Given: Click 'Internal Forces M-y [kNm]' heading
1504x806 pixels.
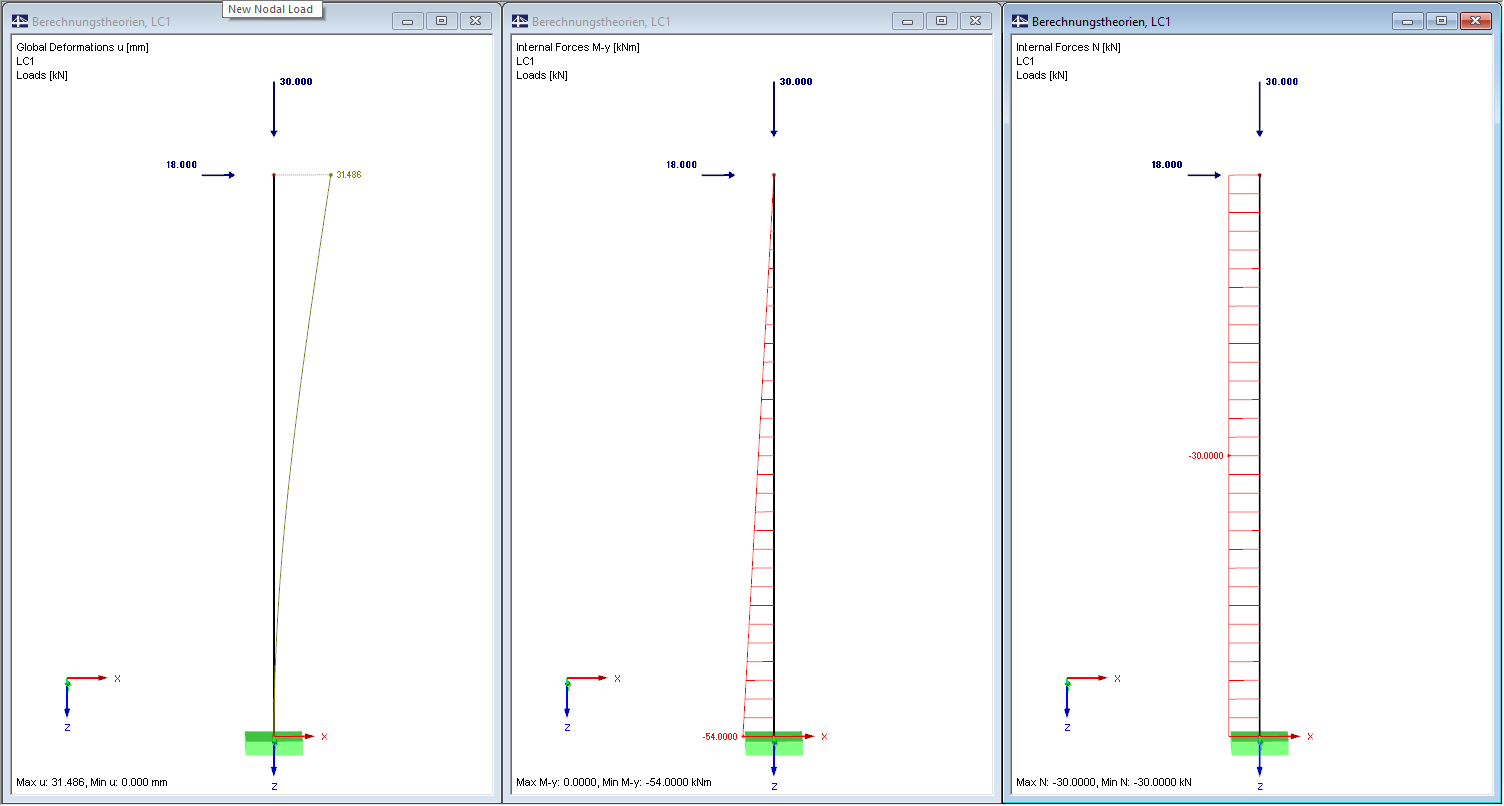Looking at the screenshot, I should pyautogui.click(x=578, y=47).
